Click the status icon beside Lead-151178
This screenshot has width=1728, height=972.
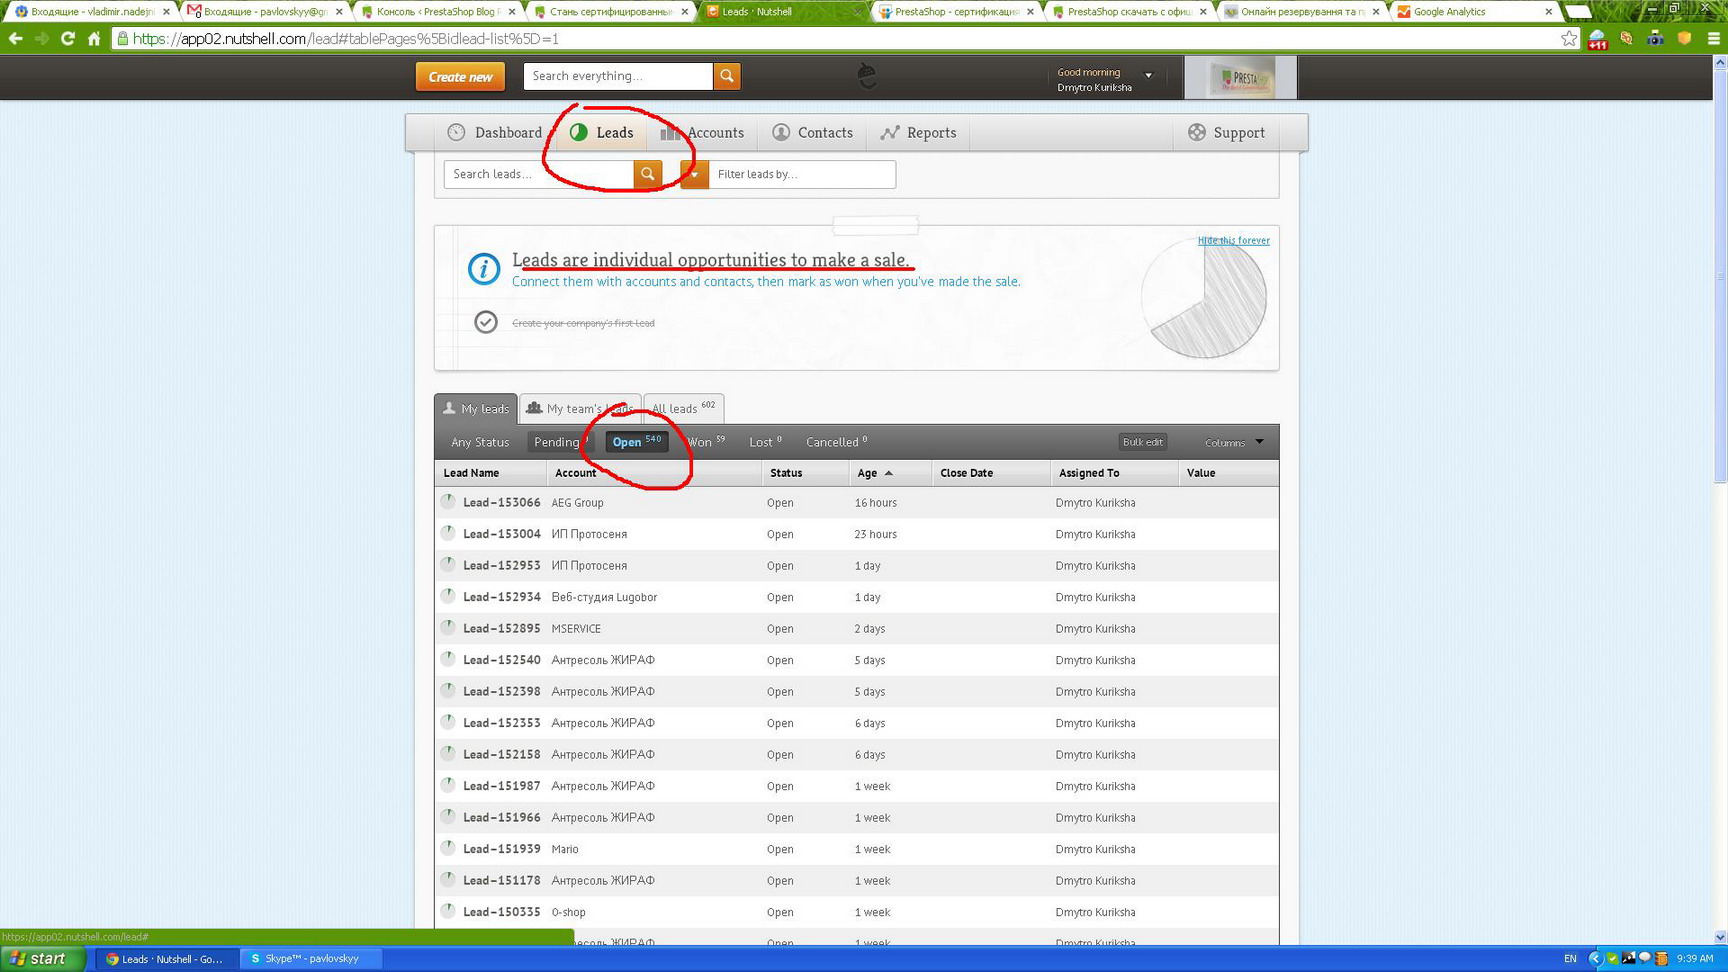tap(448, 880)
